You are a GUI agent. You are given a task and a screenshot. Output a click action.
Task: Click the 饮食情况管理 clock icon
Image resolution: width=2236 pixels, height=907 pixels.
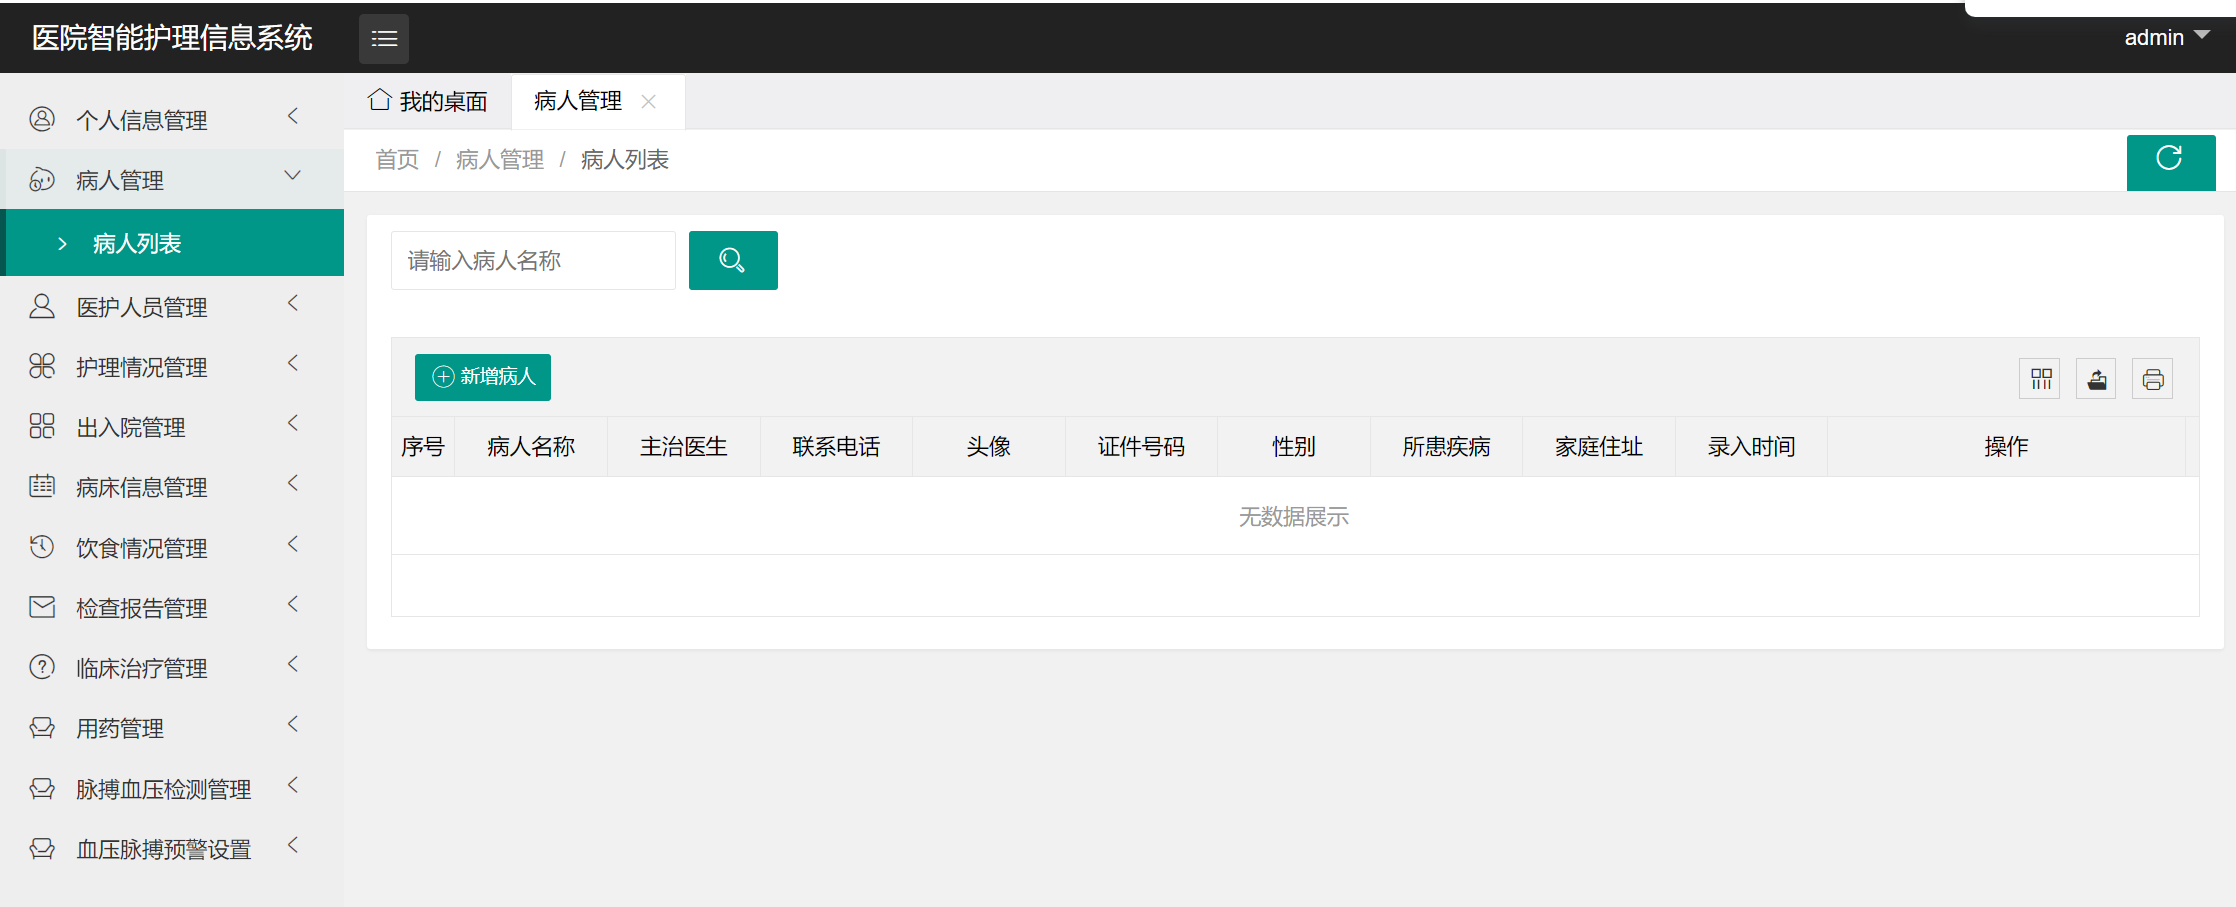[x=42, y=547]
